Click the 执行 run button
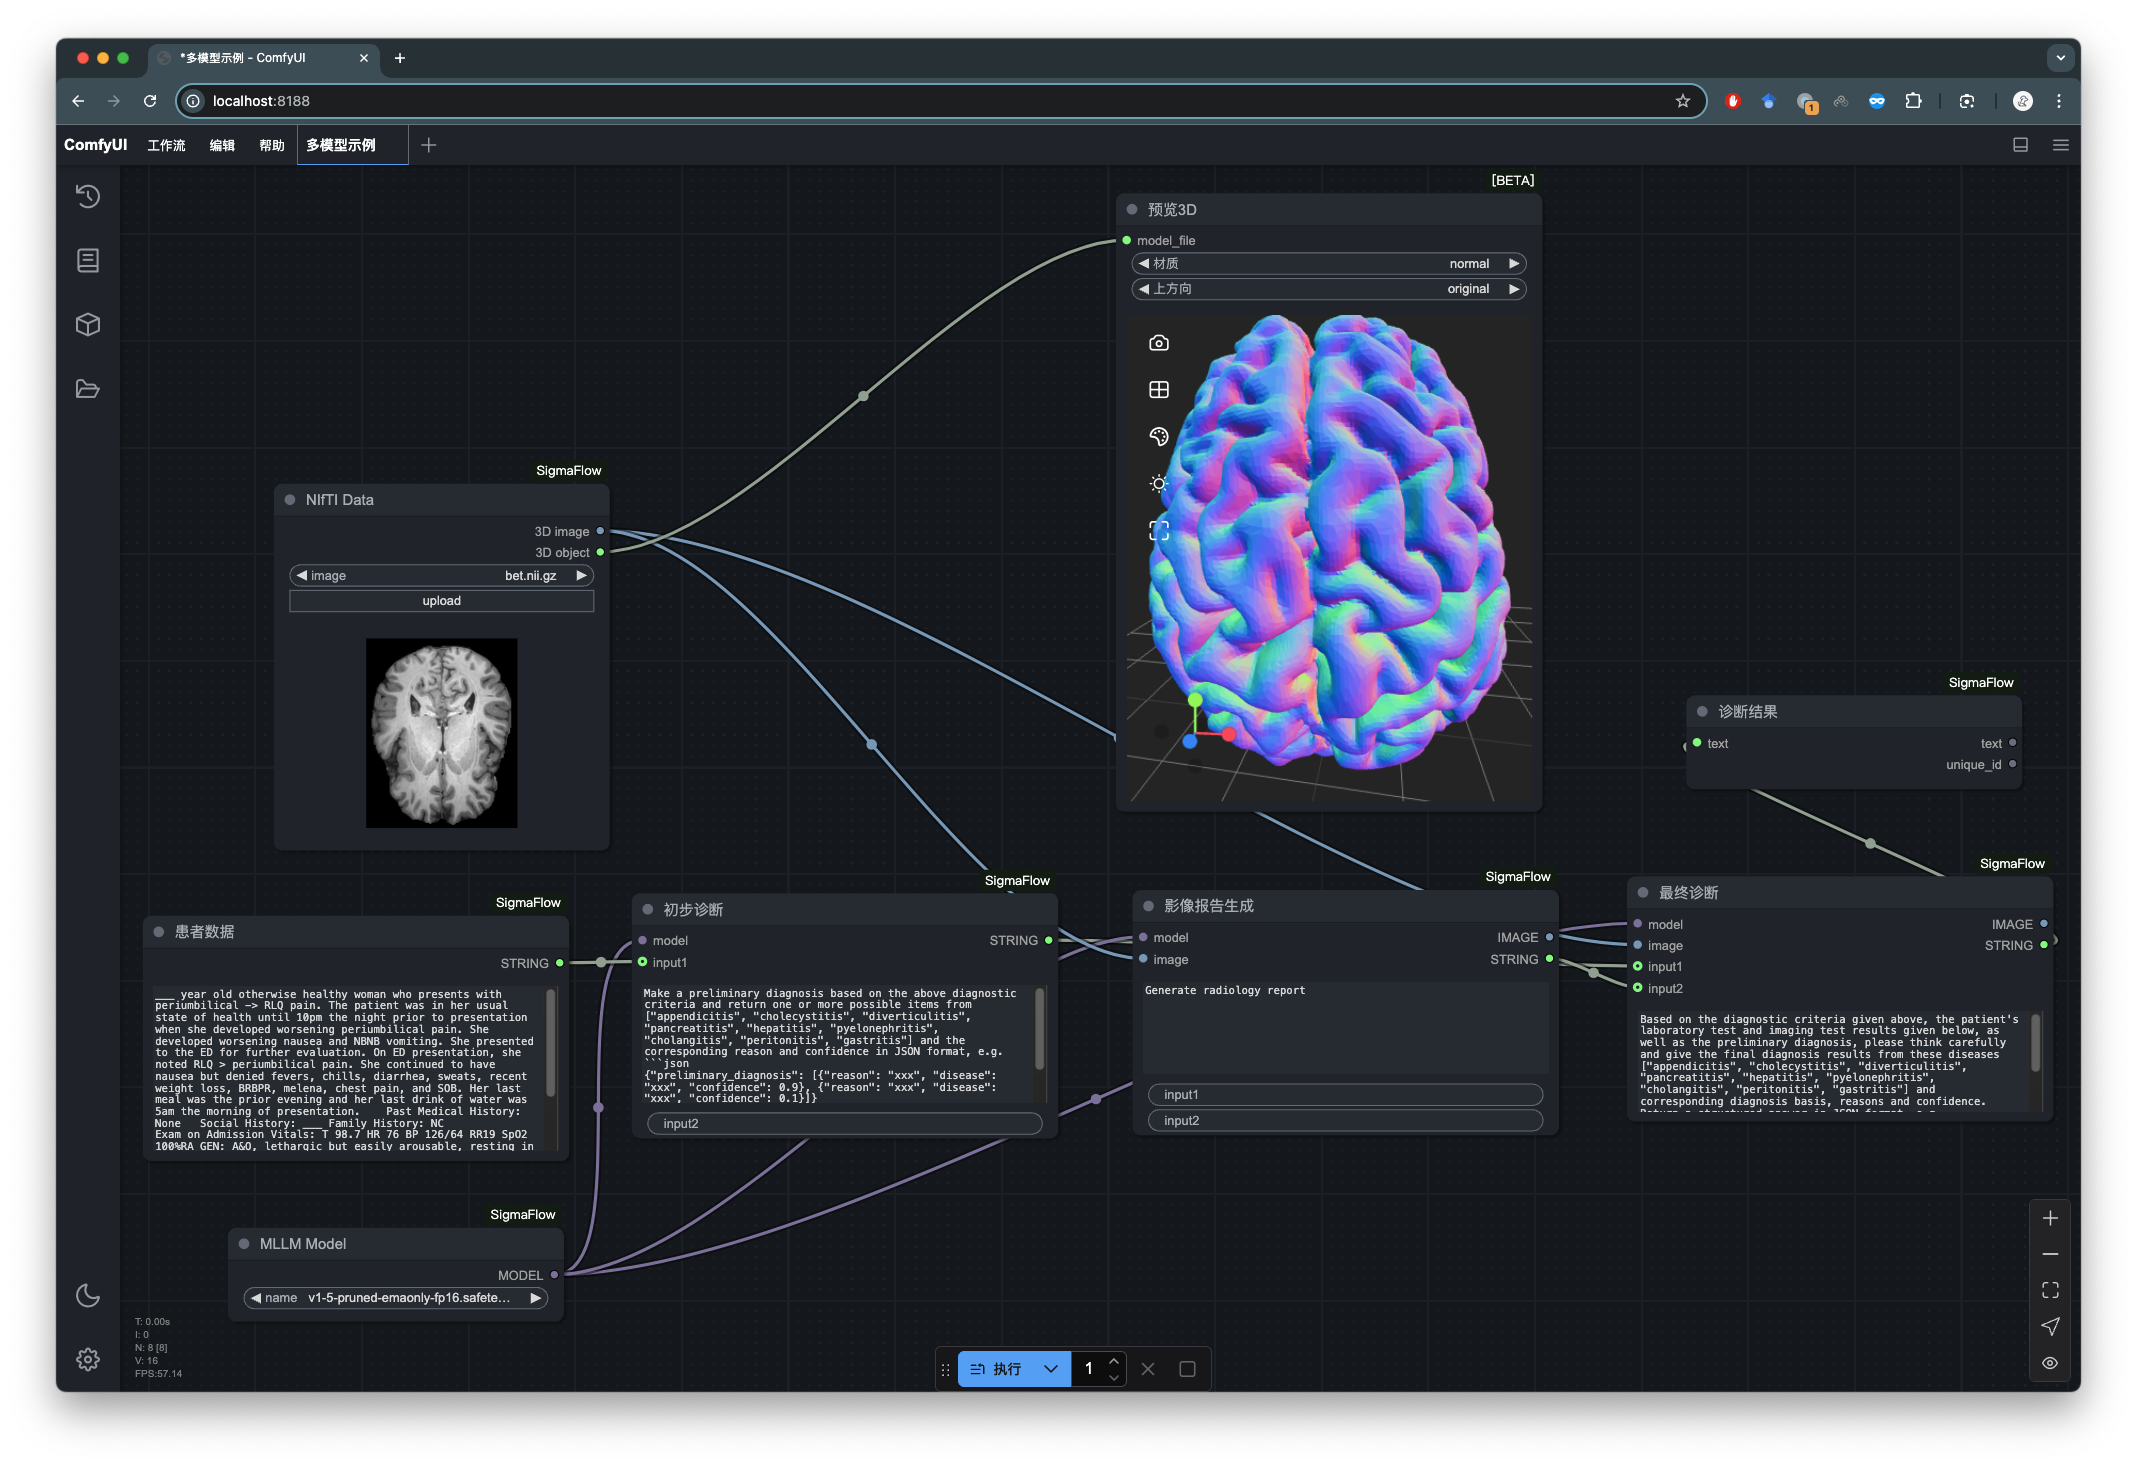The image size is (2137, 1466). pos(998,1369)
